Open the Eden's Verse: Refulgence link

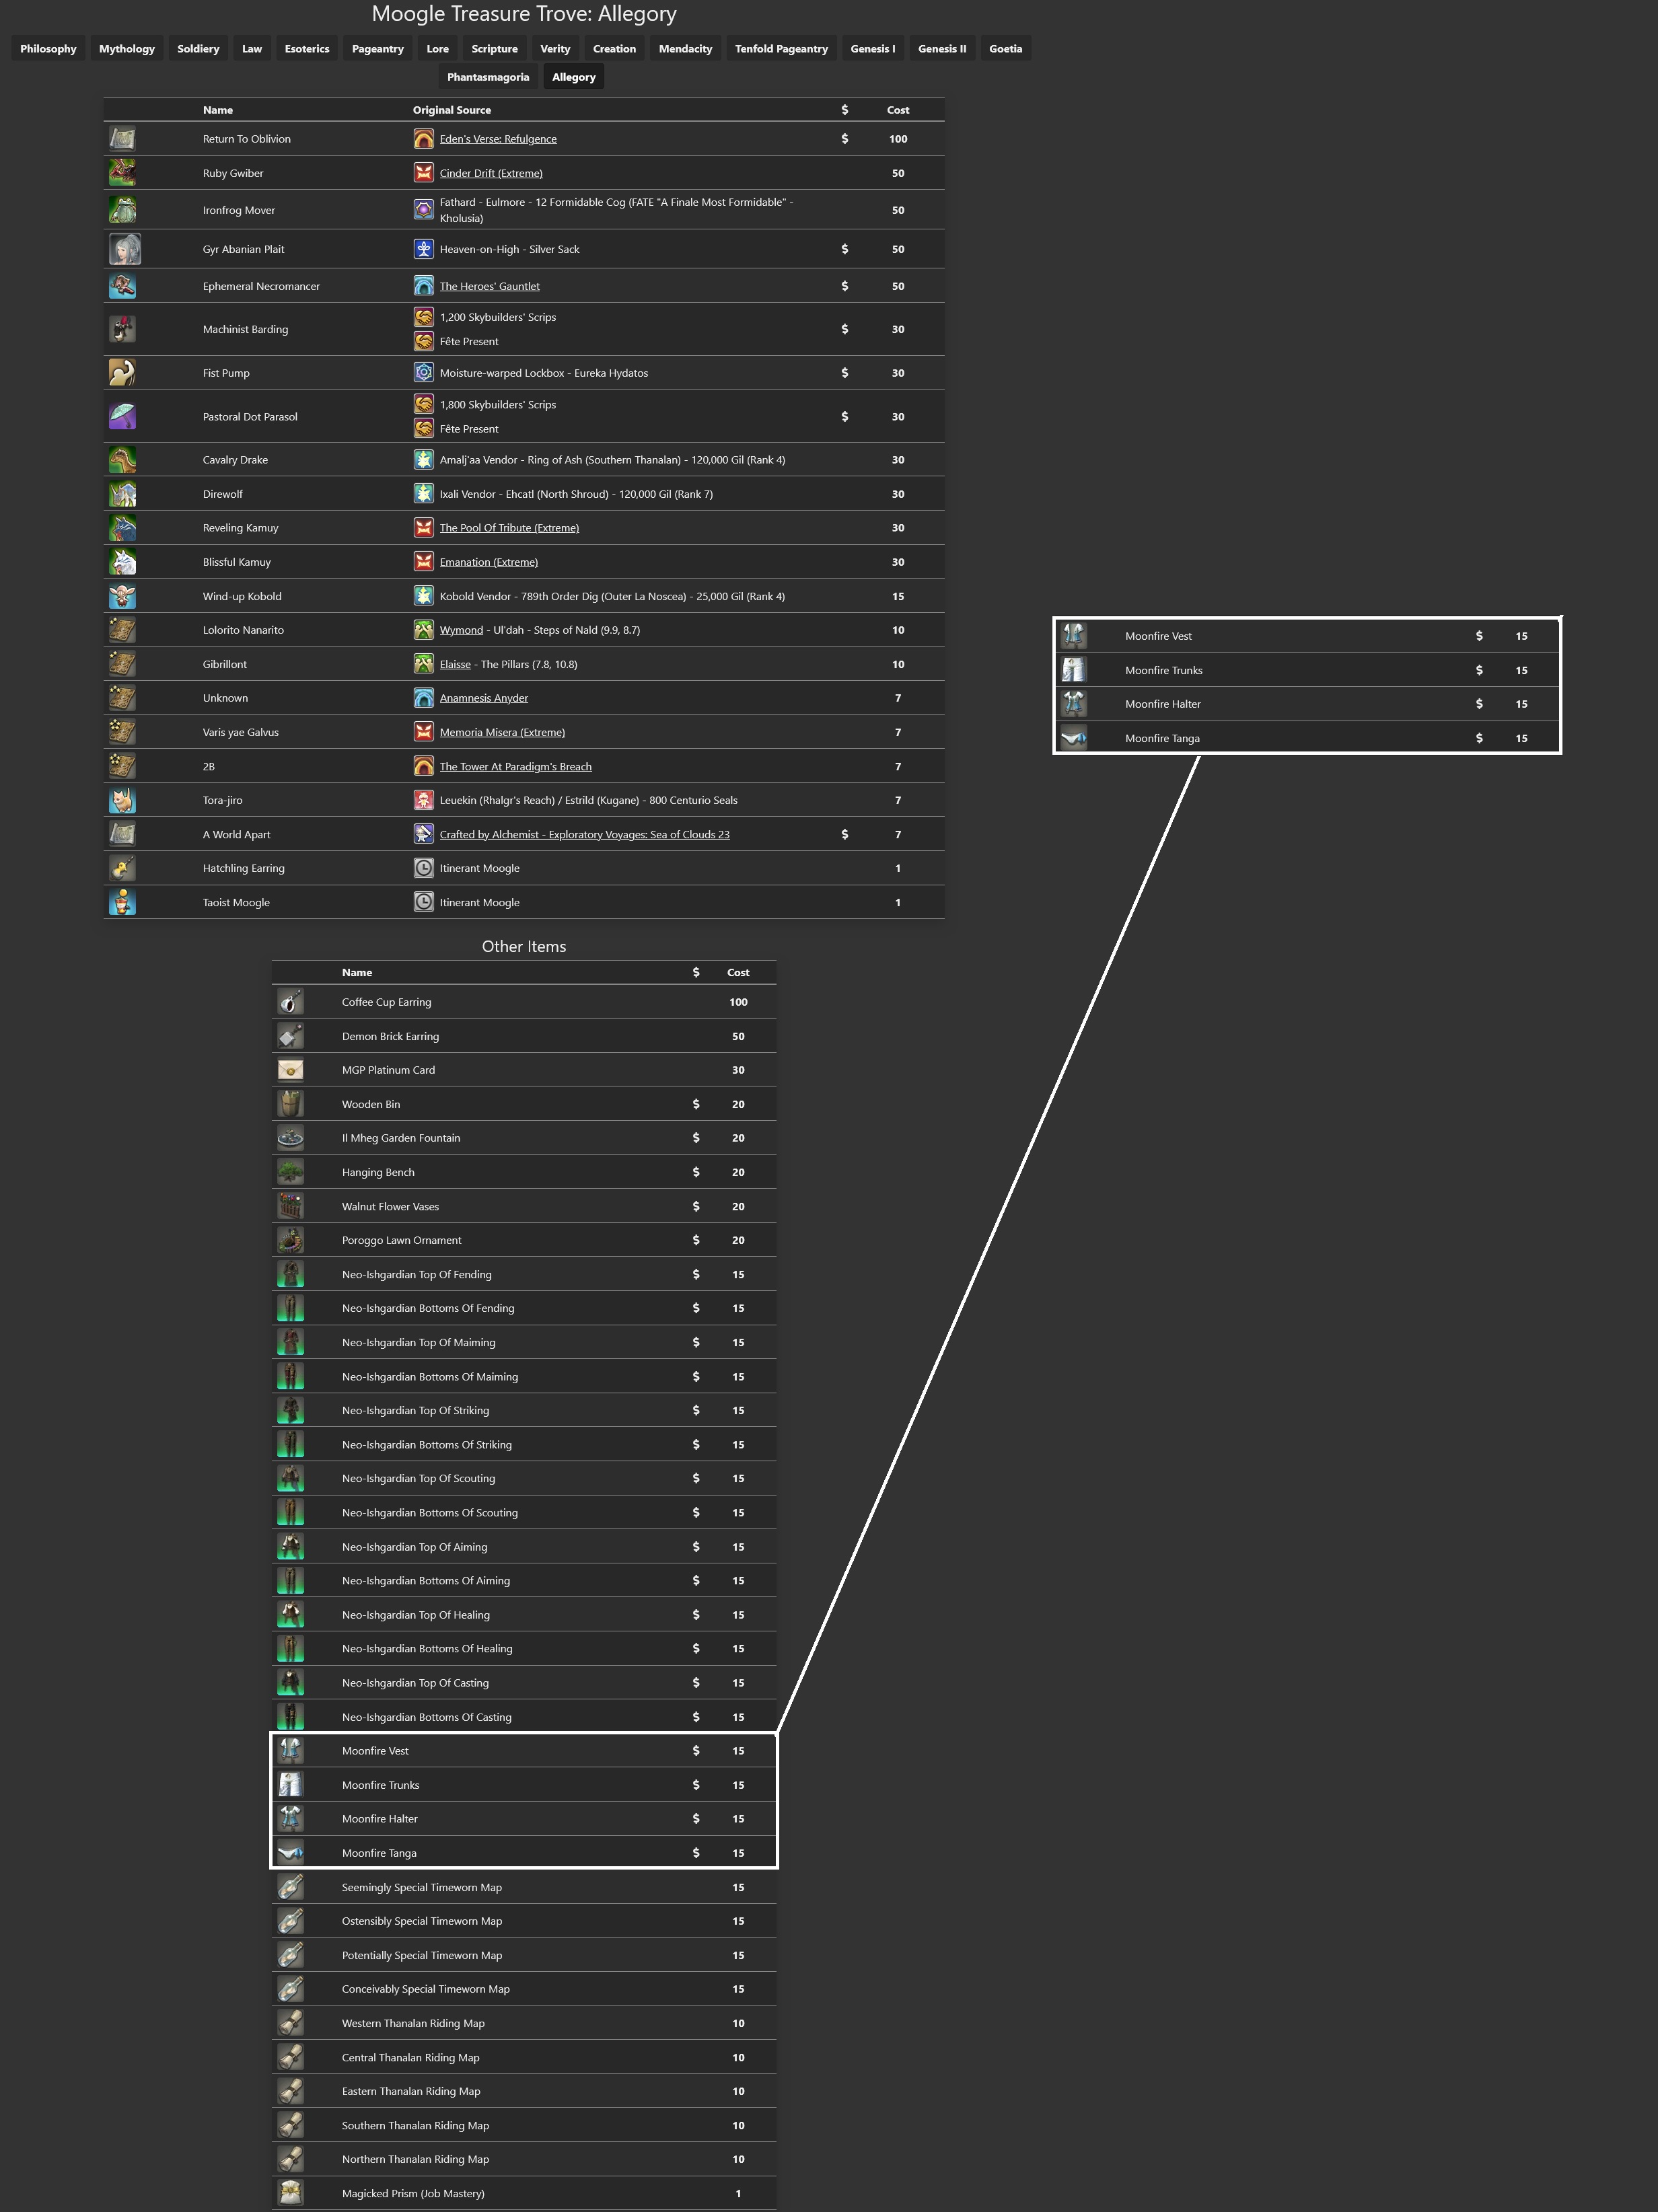click(x=498, y=139)
